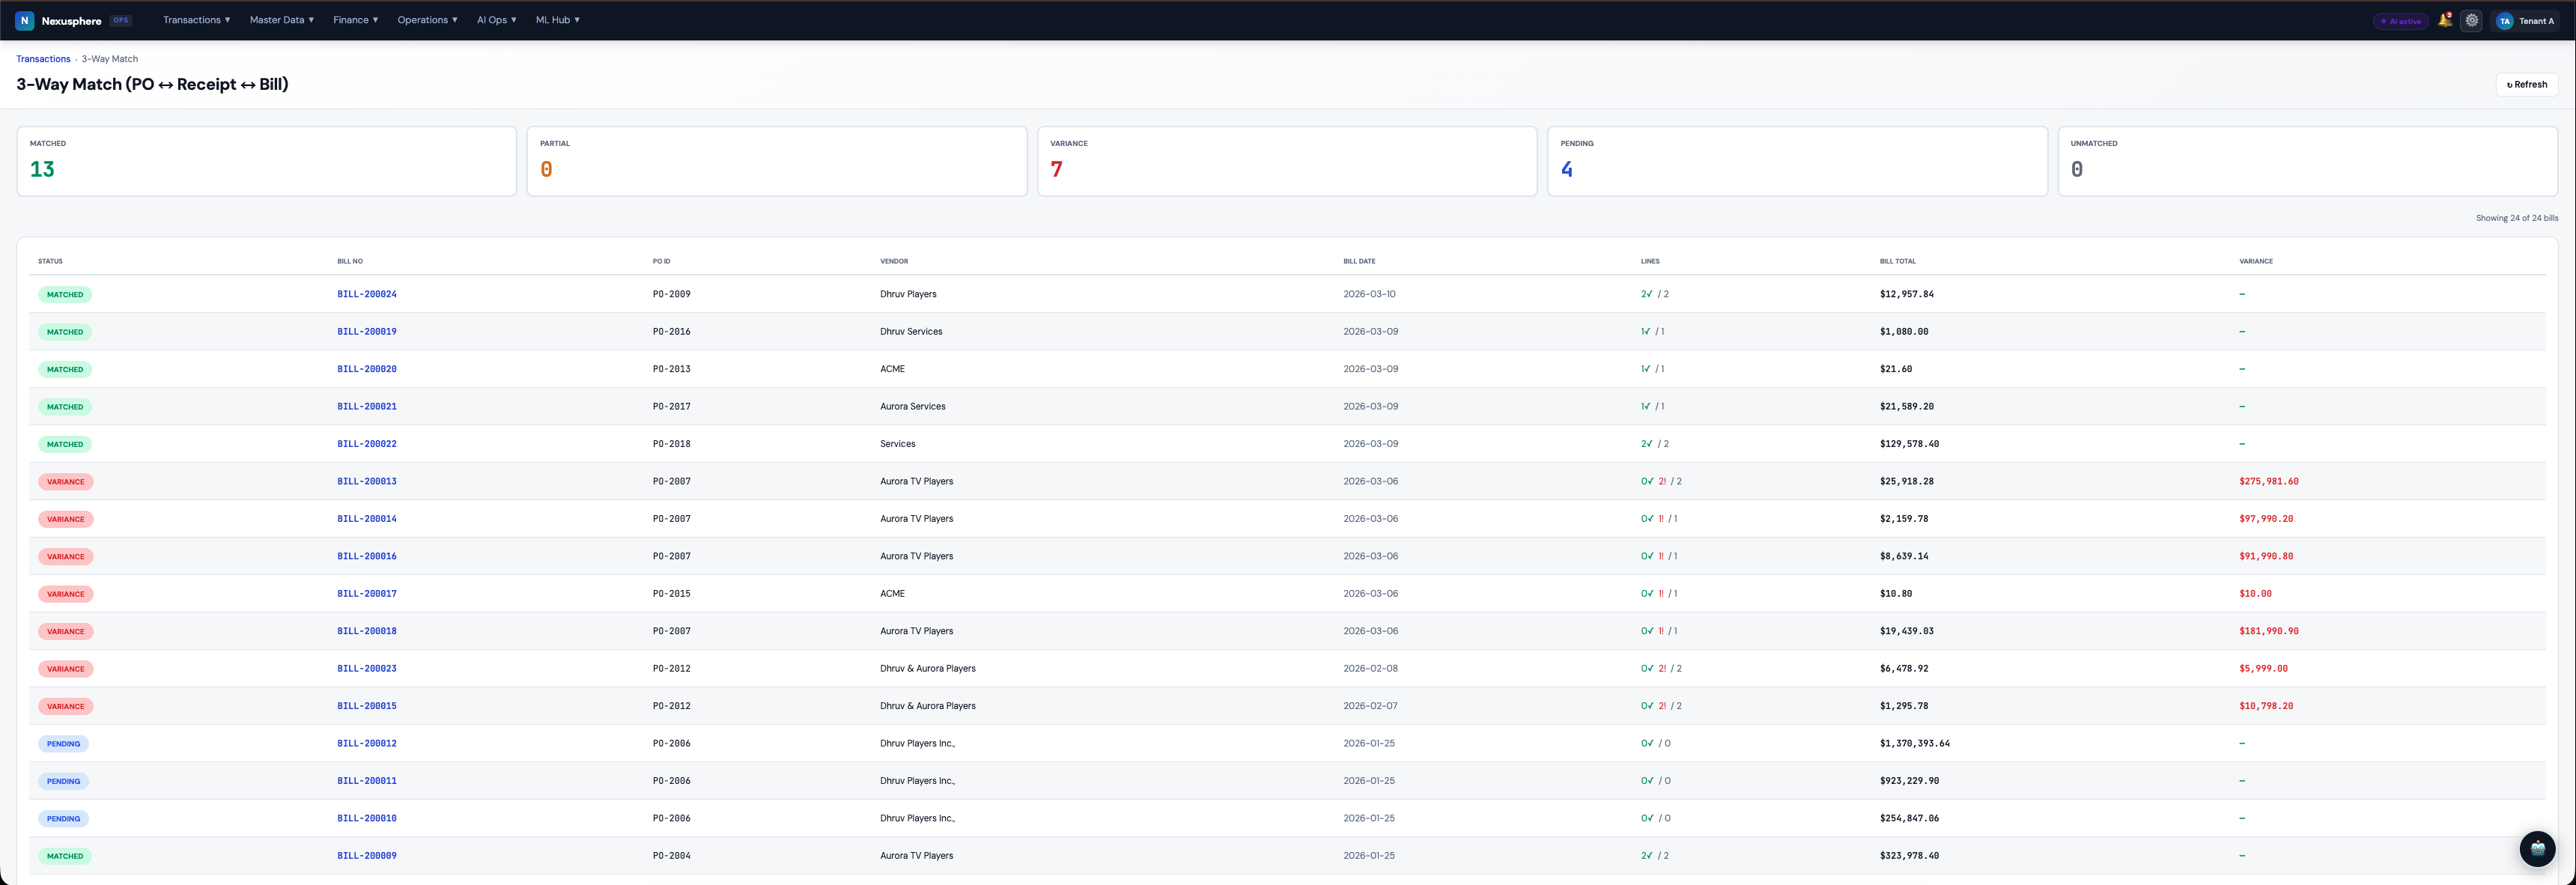
Task: Expand the Master Data dropdown
Action: 281,20
